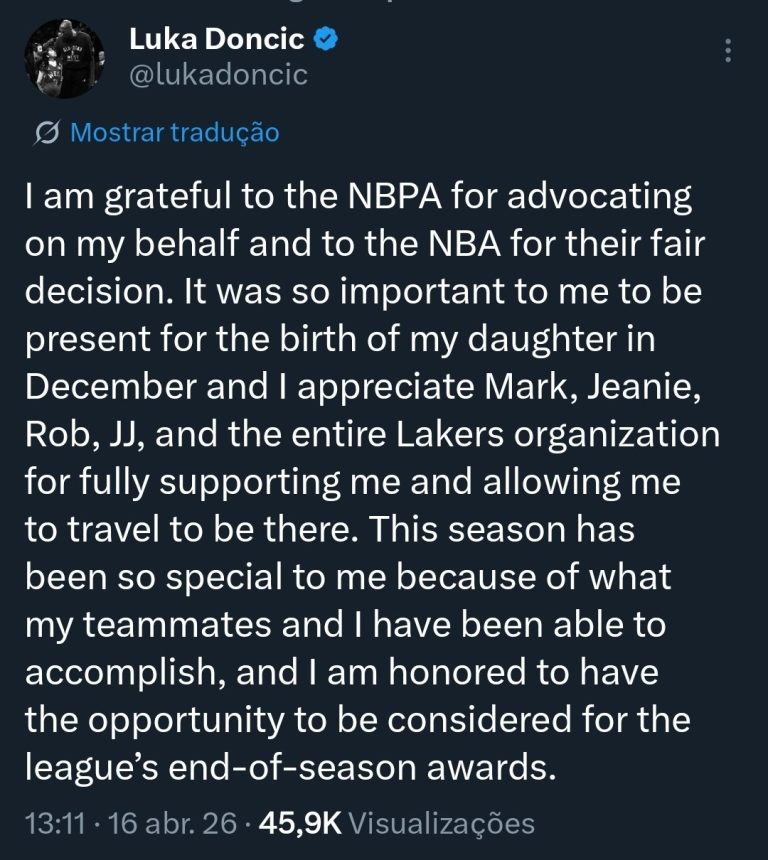768x860 pixels.
Task: Click the 16 abr. 26 date
Action: coord(172,823)
